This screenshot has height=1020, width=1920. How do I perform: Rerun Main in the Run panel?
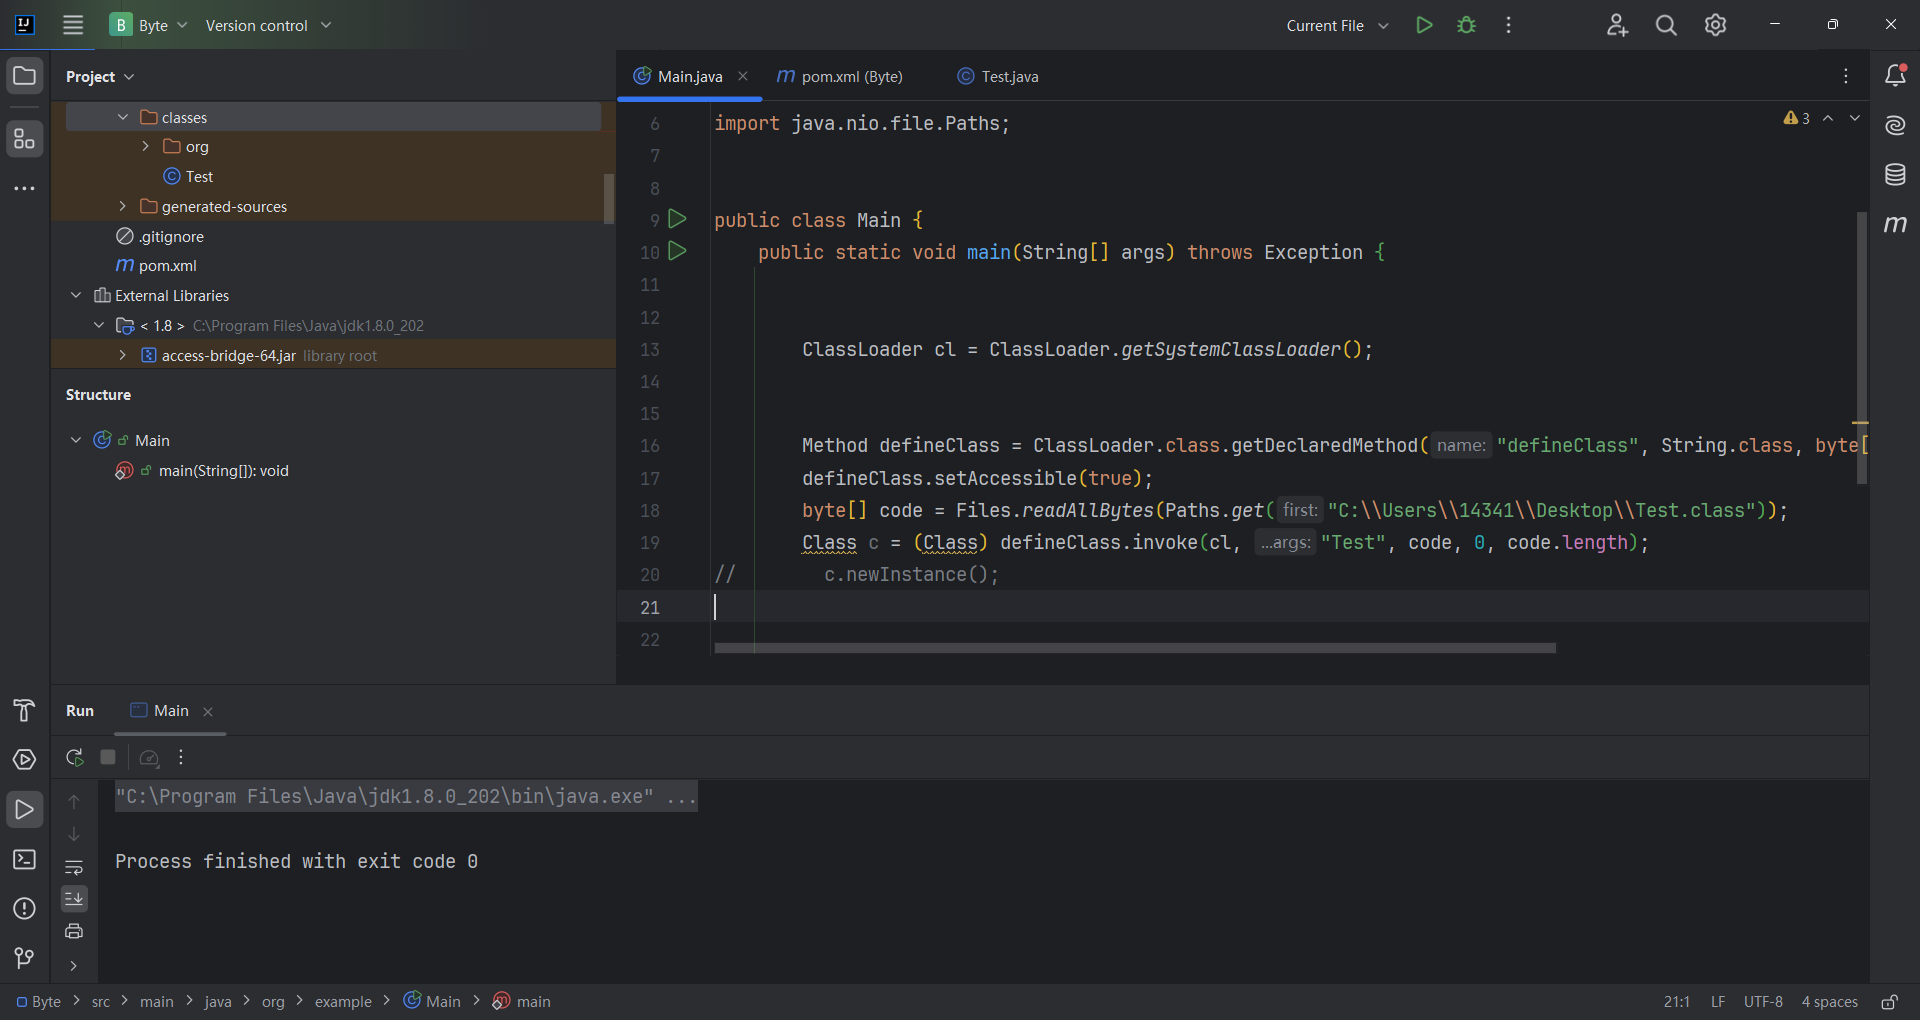[74, 758]
